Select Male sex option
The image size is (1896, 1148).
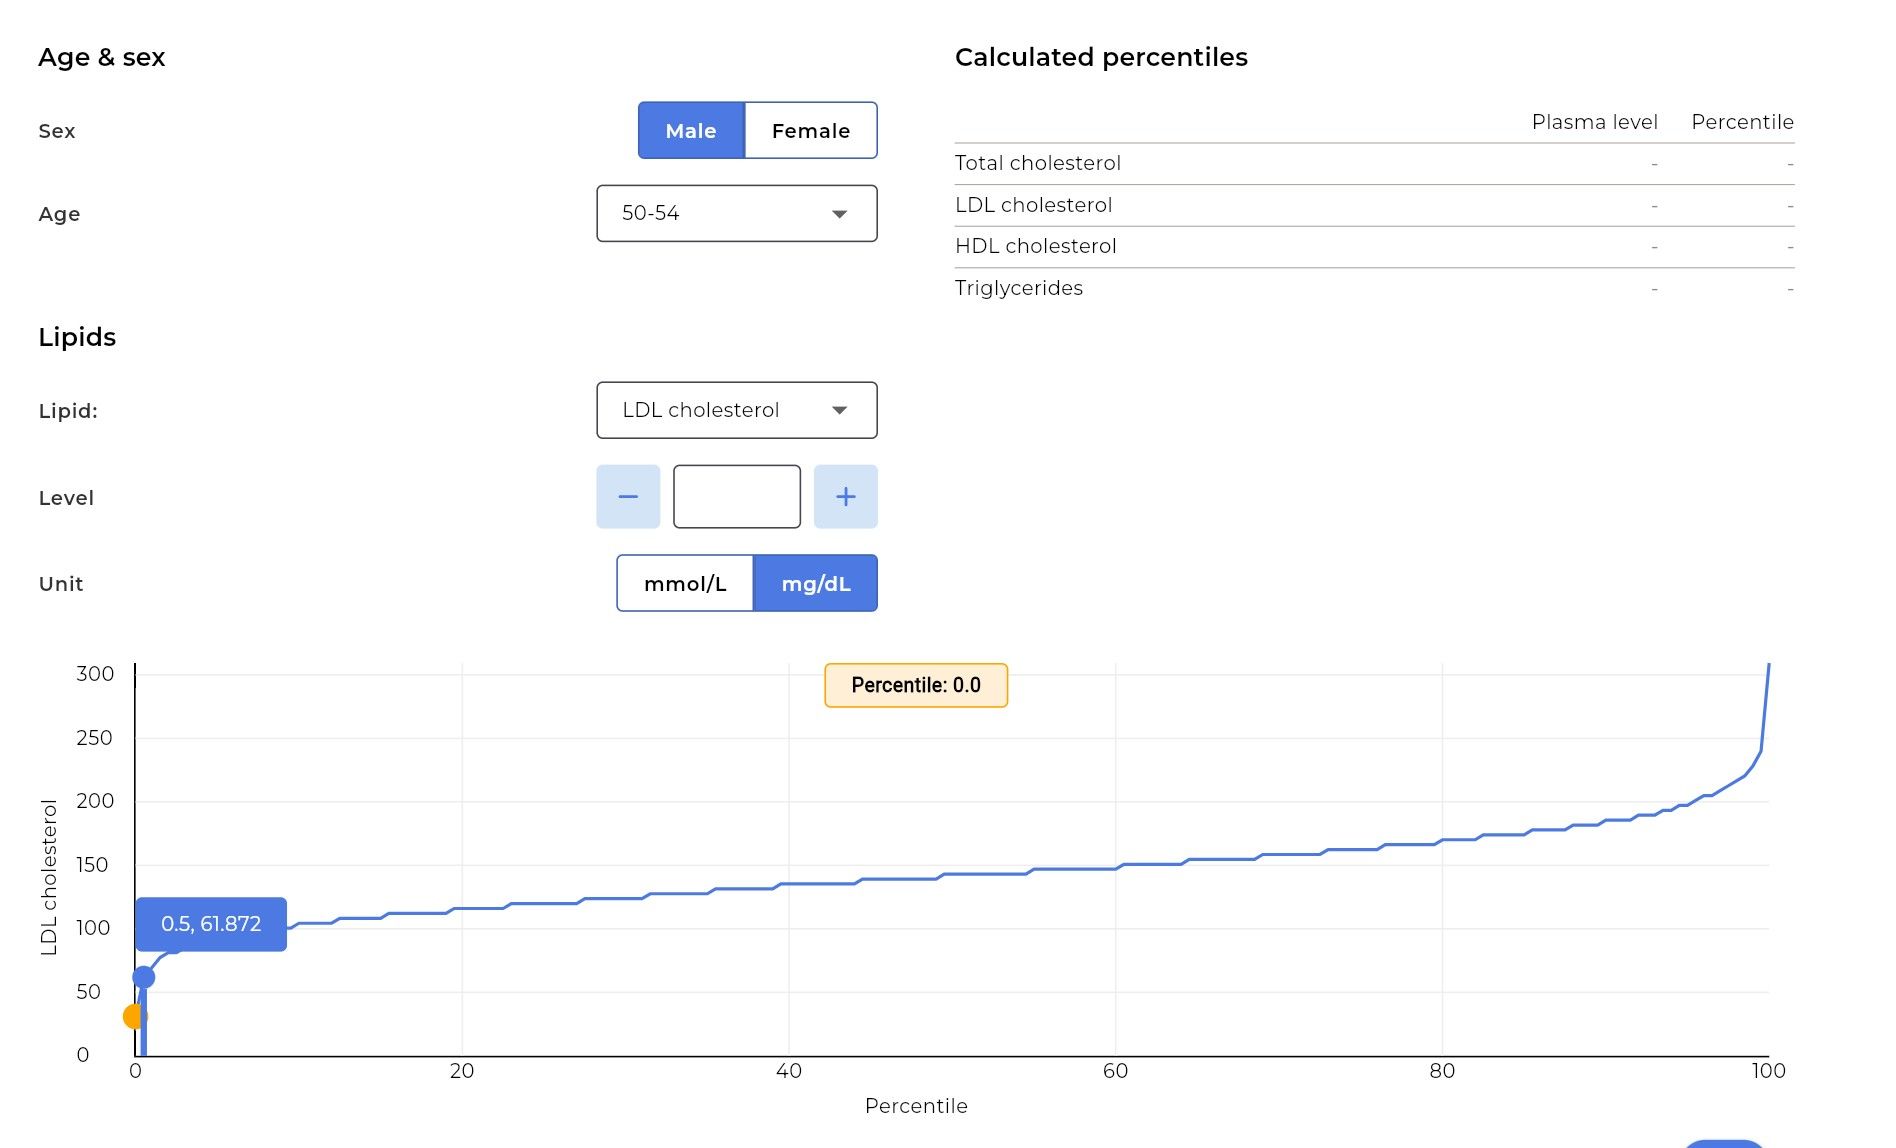pos(691,130)
